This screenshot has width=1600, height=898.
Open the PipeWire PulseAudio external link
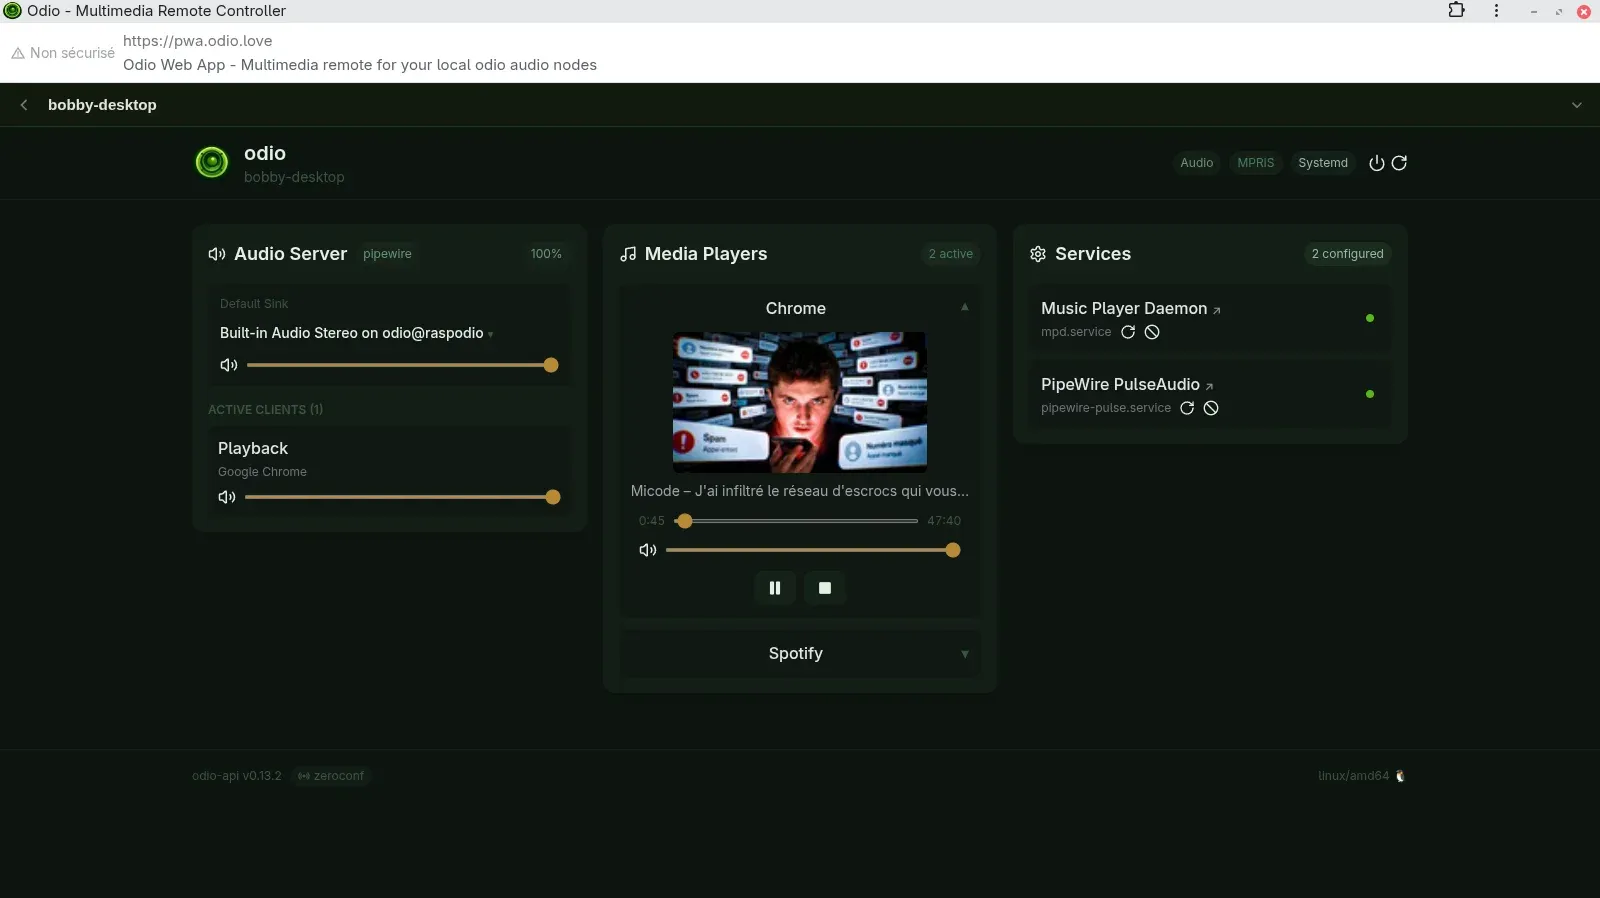click(x=1209, y=387)
